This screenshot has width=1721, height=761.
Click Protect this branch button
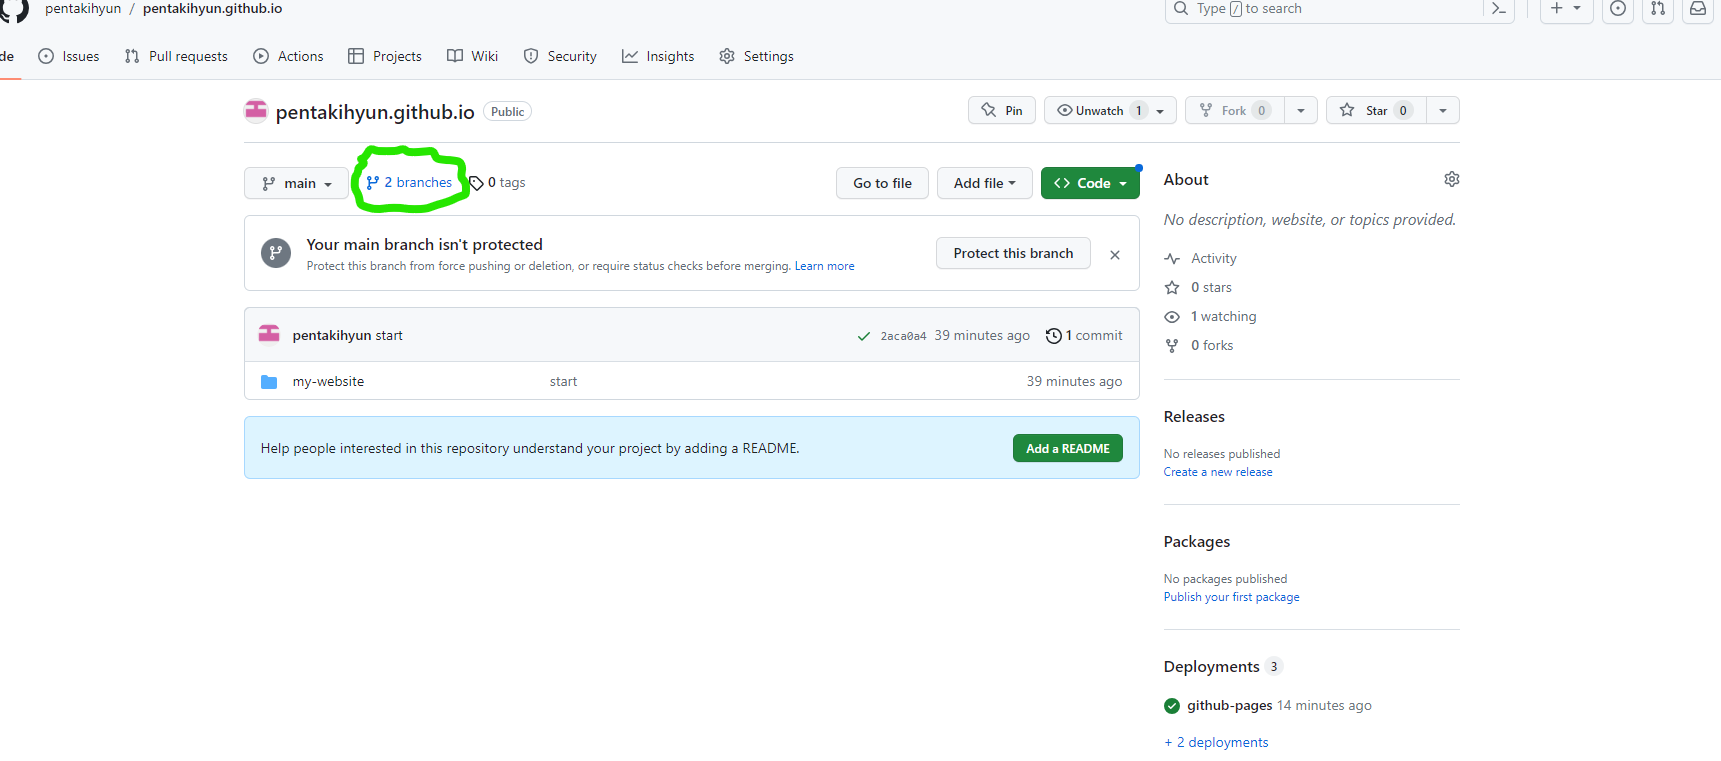(1013, 253)
